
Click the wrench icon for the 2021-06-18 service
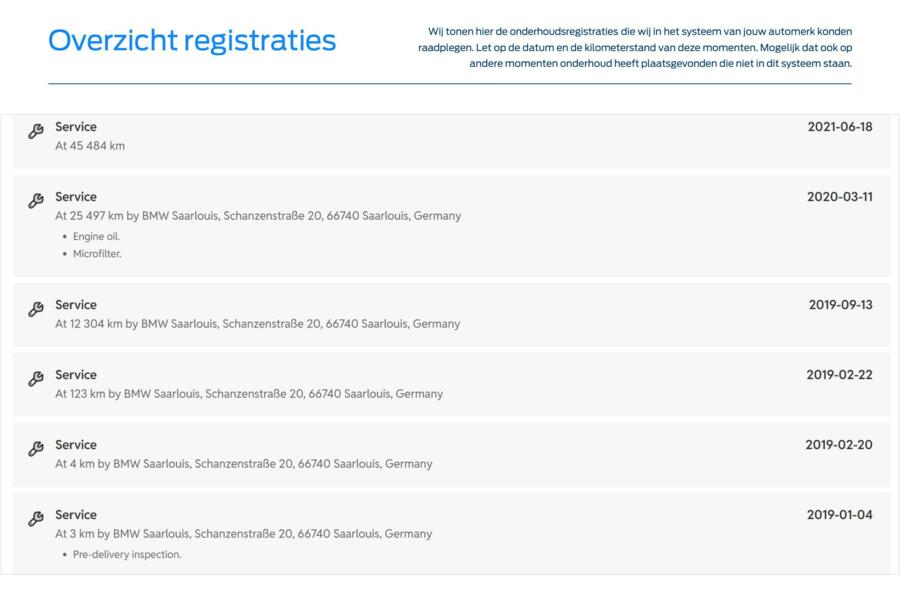point(36,131)
